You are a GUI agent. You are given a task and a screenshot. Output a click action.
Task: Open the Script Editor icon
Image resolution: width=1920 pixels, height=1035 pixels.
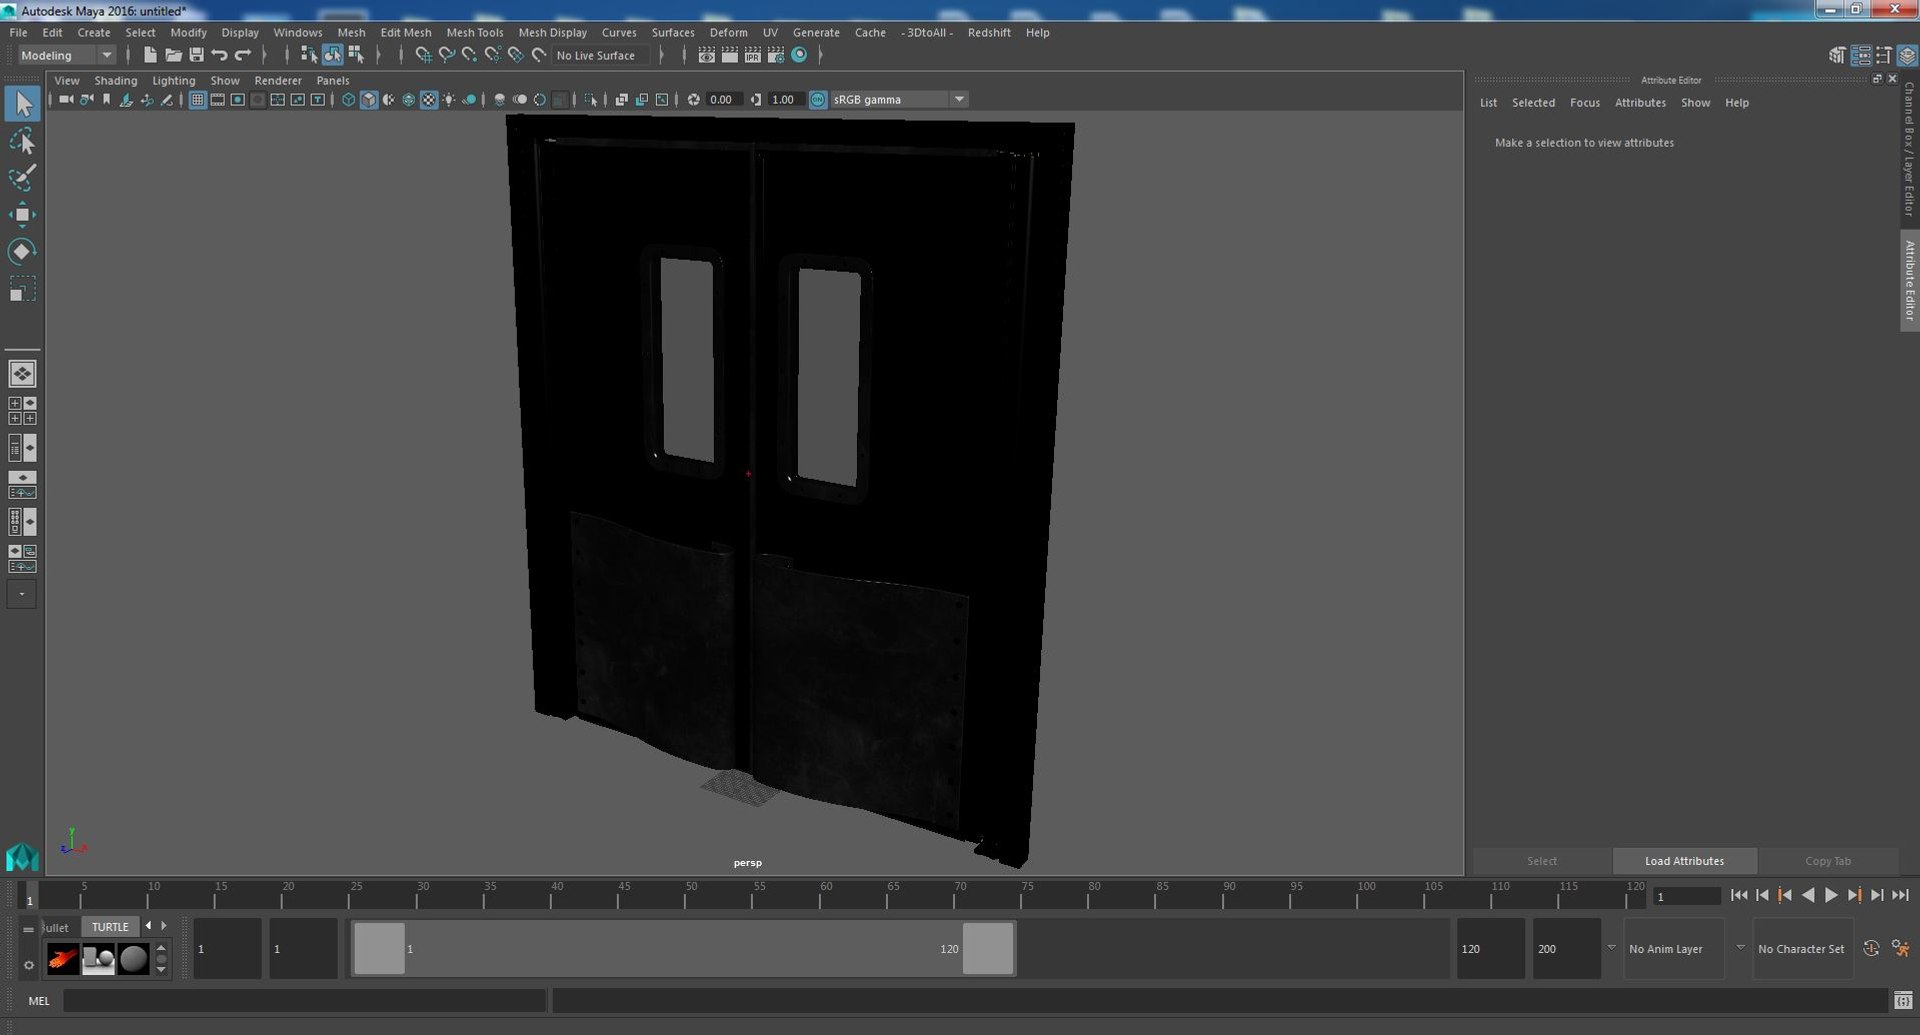pos(1903,1001)
